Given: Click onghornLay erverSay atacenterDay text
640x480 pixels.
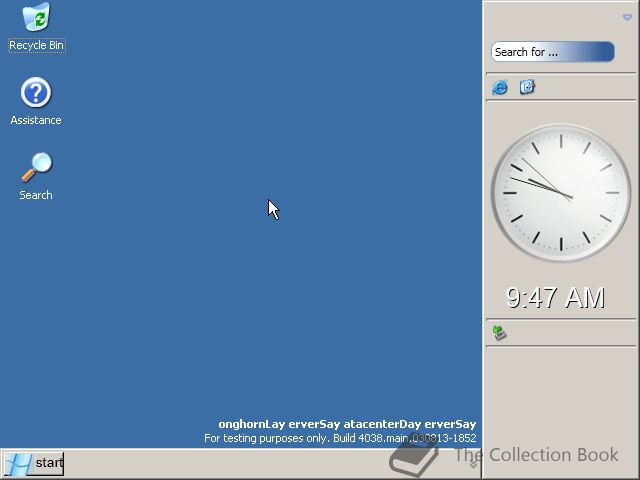Looking at the screenshot, I should coord(347,424).
